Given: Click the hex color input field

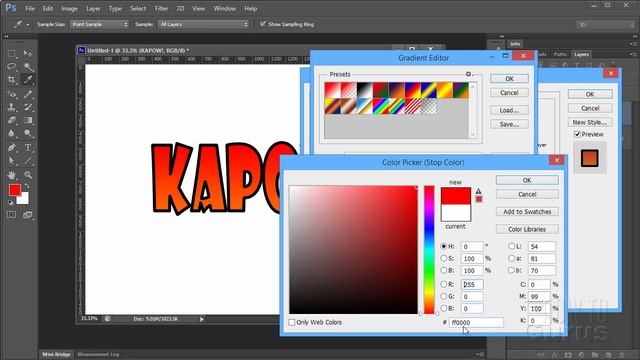Looking at the screenshot, I should point(476,322).
